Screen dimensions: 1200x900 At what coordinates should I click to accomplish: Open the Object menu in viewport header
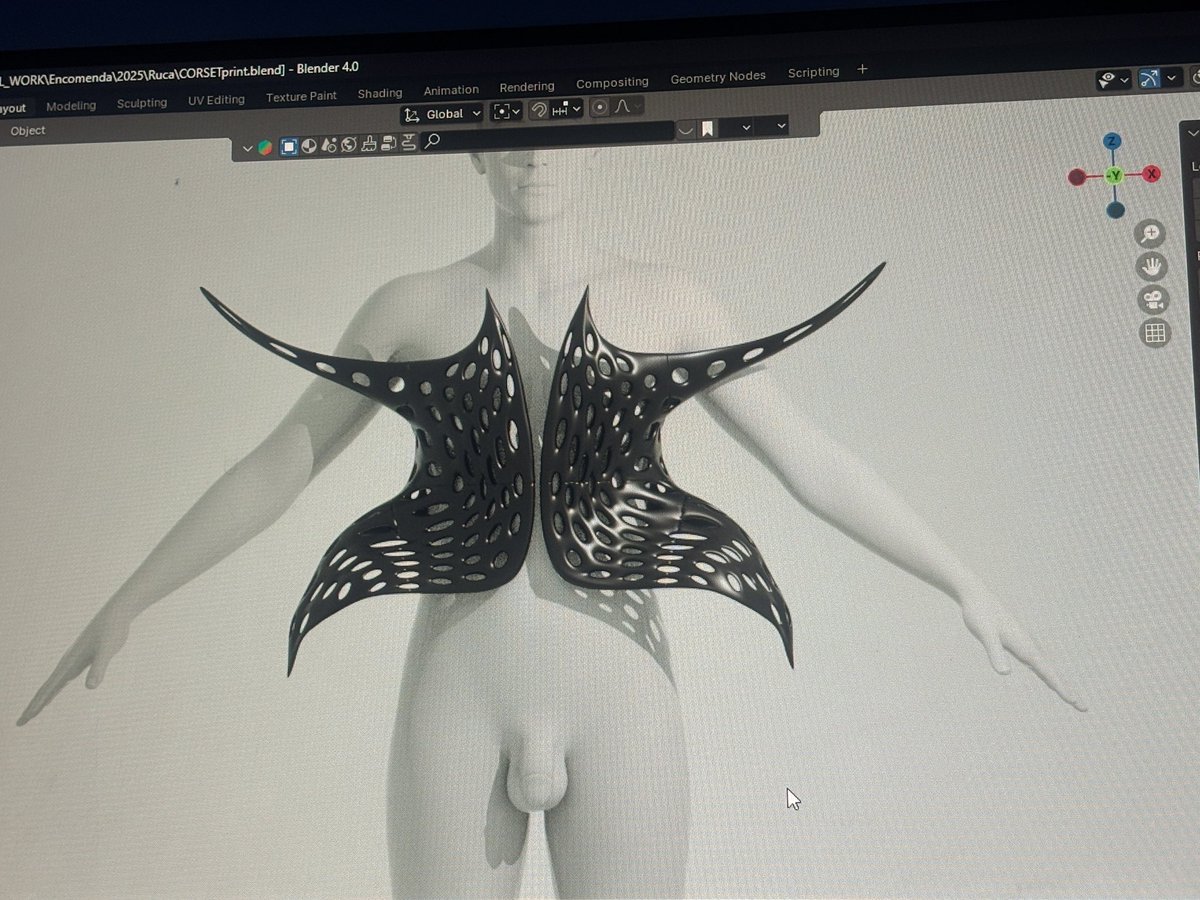coord(28,131)
